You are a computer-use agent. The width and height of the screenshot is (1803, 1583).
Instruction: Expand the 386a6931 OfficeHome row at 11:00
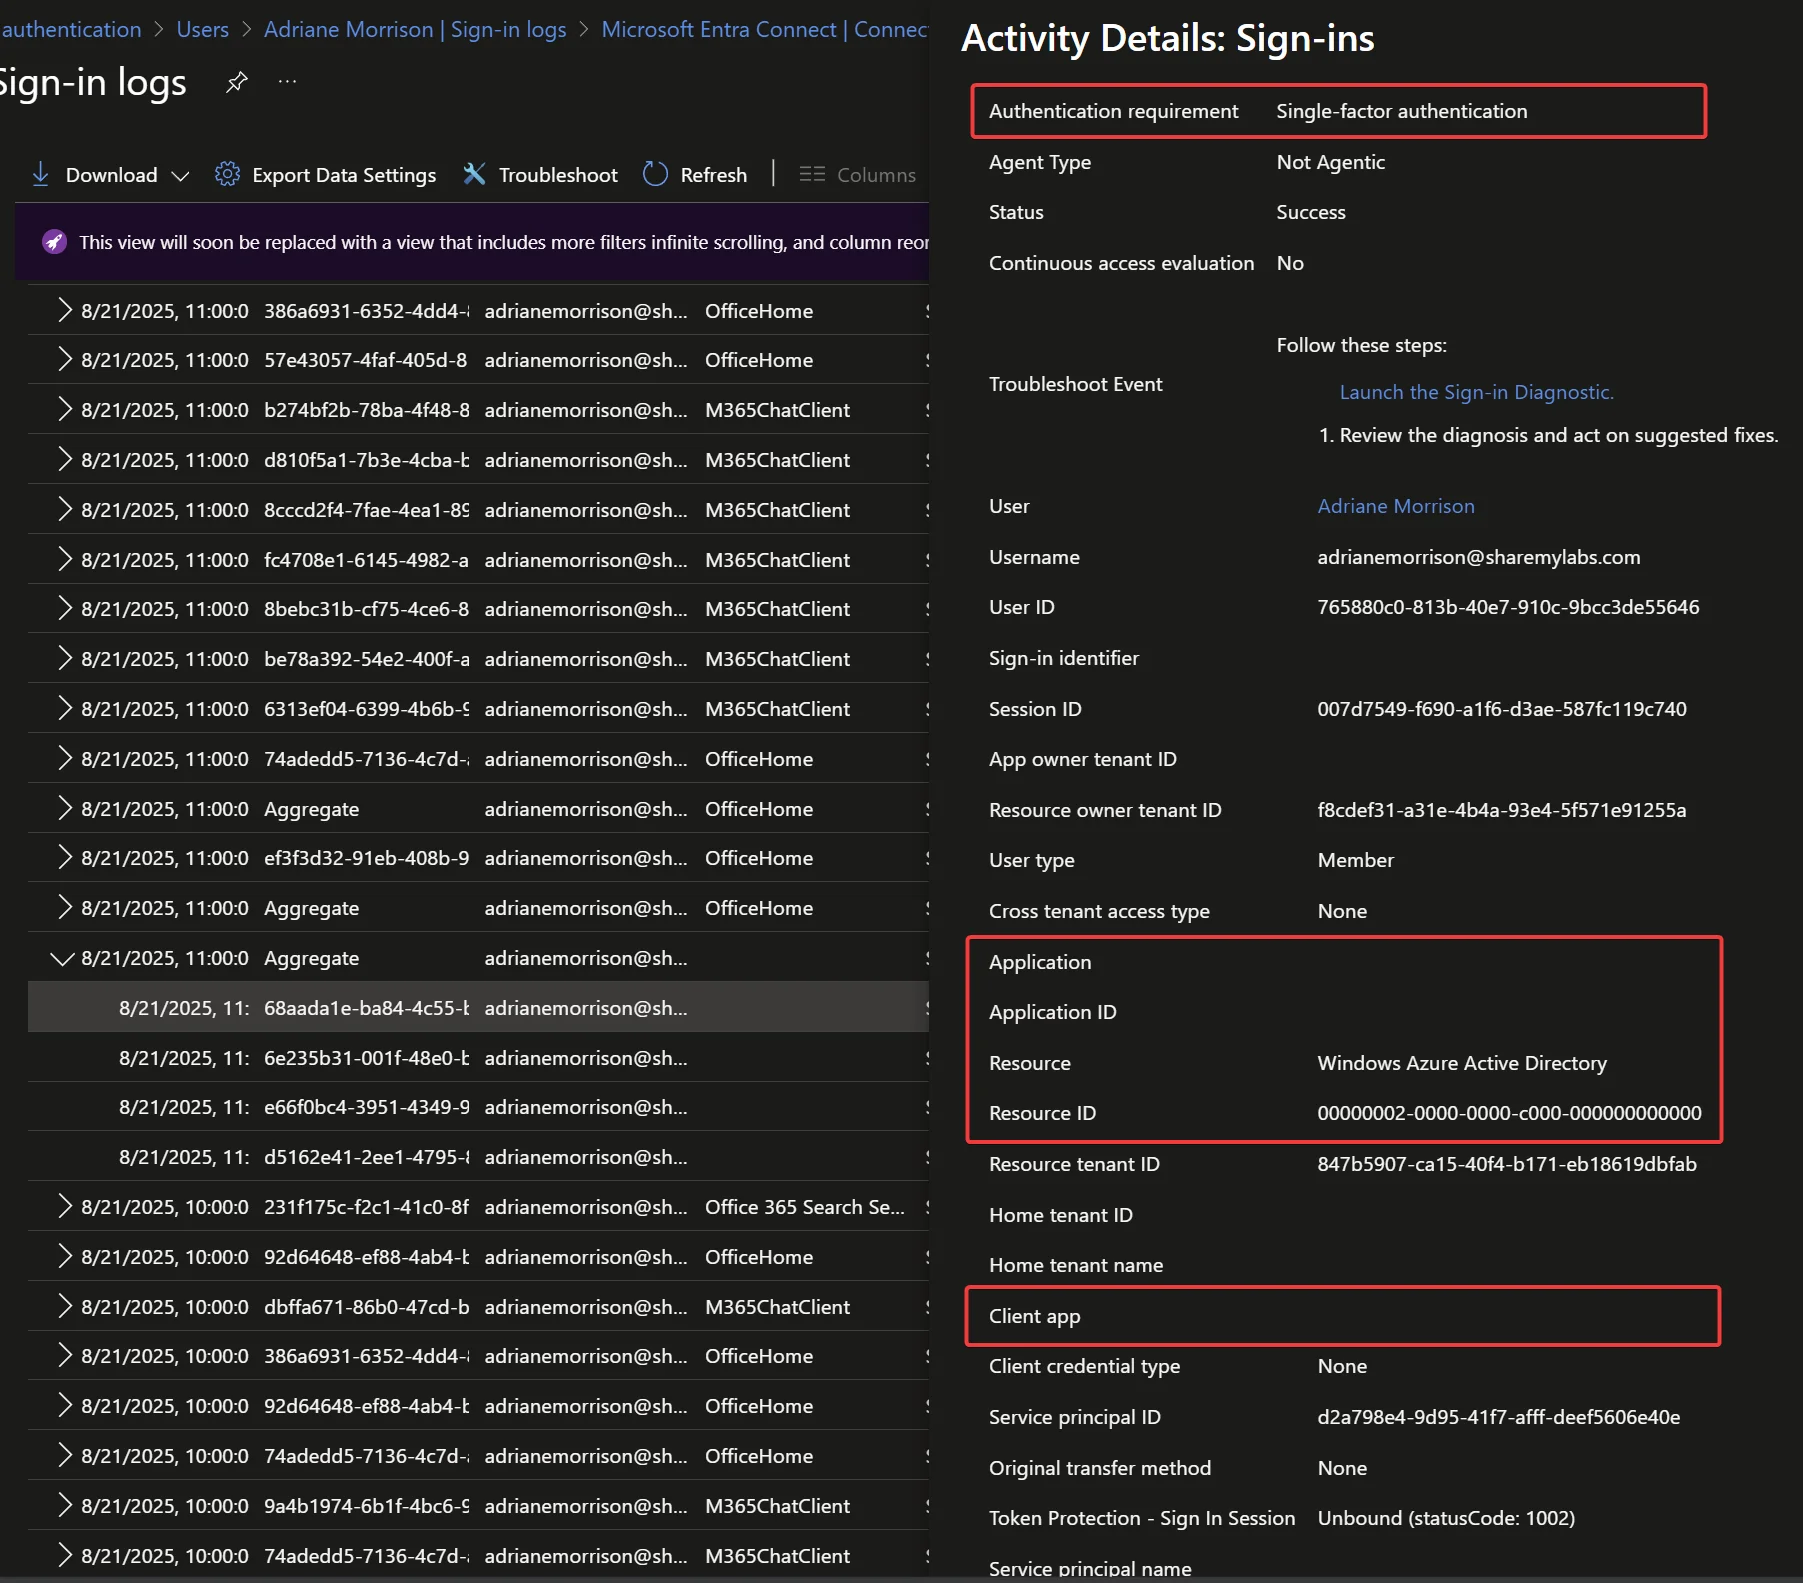click(x=64, y=311)
